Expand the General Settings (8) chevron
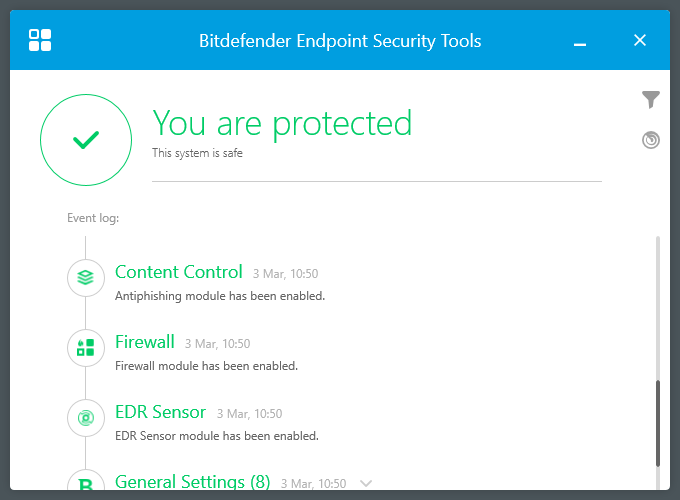This screenshot has height=500, width=680. 366,484
